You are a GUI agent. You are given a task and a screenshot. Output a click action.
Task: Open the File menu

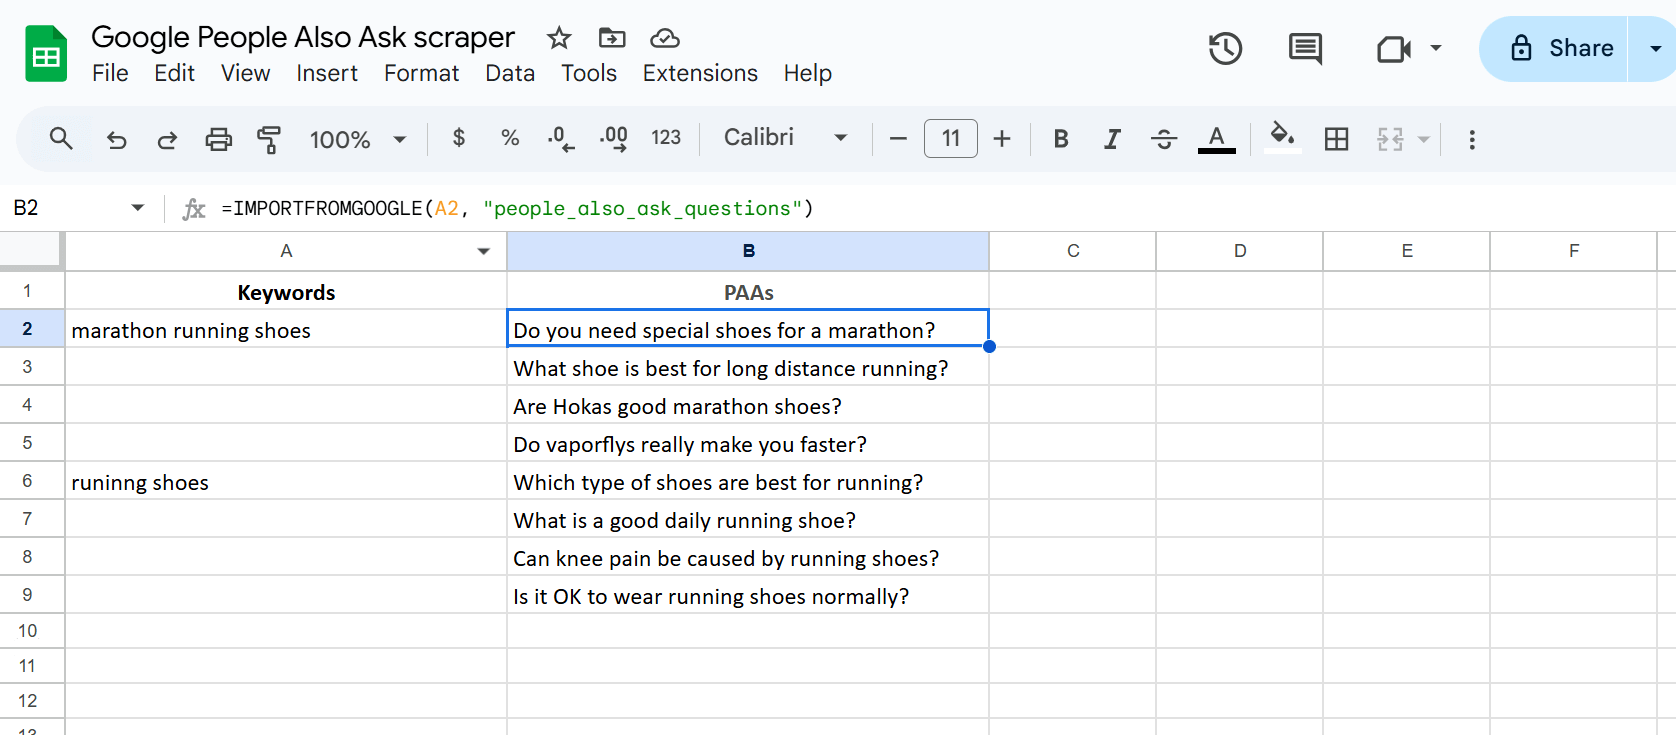[x=110, y=73]
